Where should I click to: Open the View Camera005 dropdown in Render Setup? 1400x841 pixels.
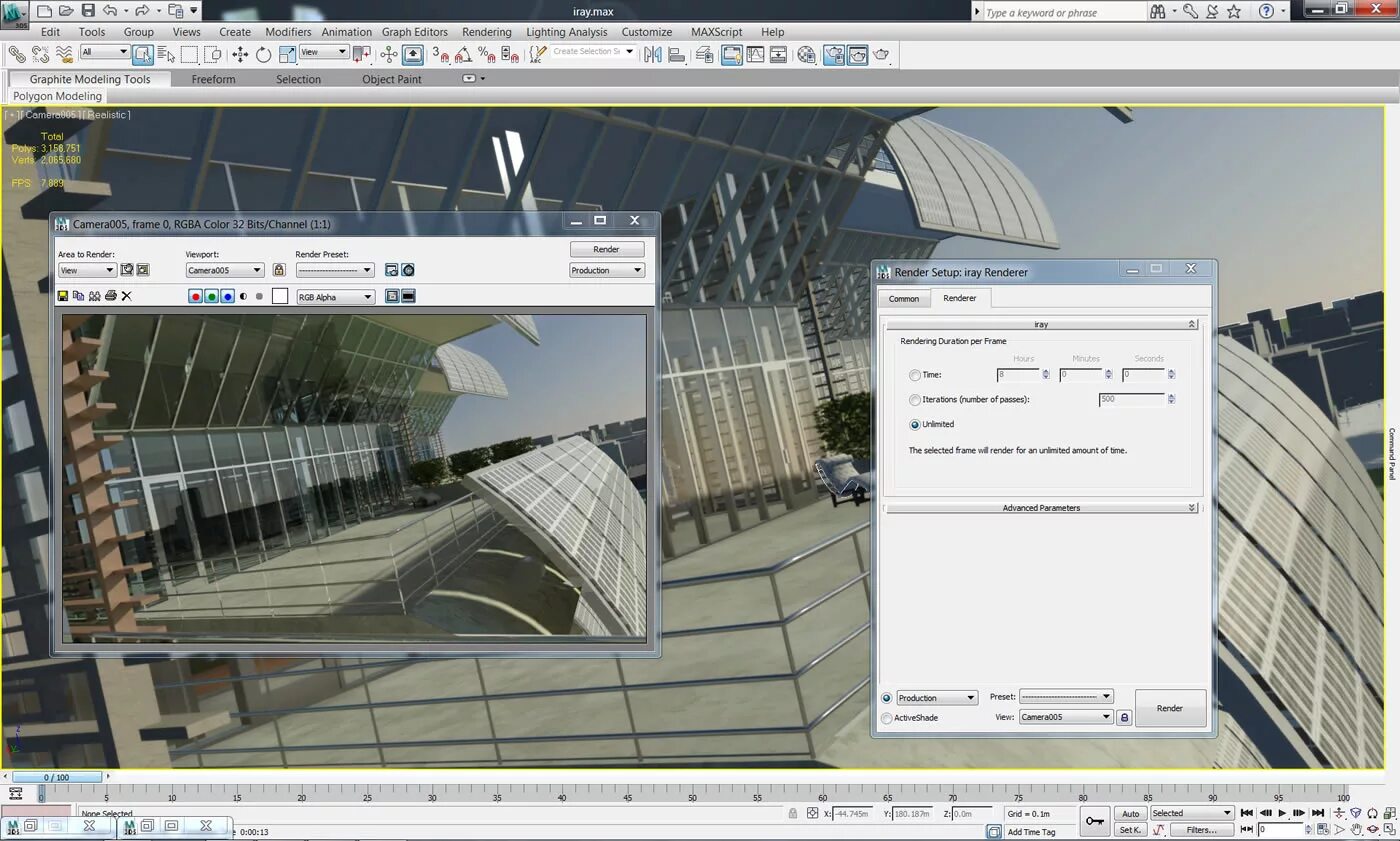(1066, 717)
